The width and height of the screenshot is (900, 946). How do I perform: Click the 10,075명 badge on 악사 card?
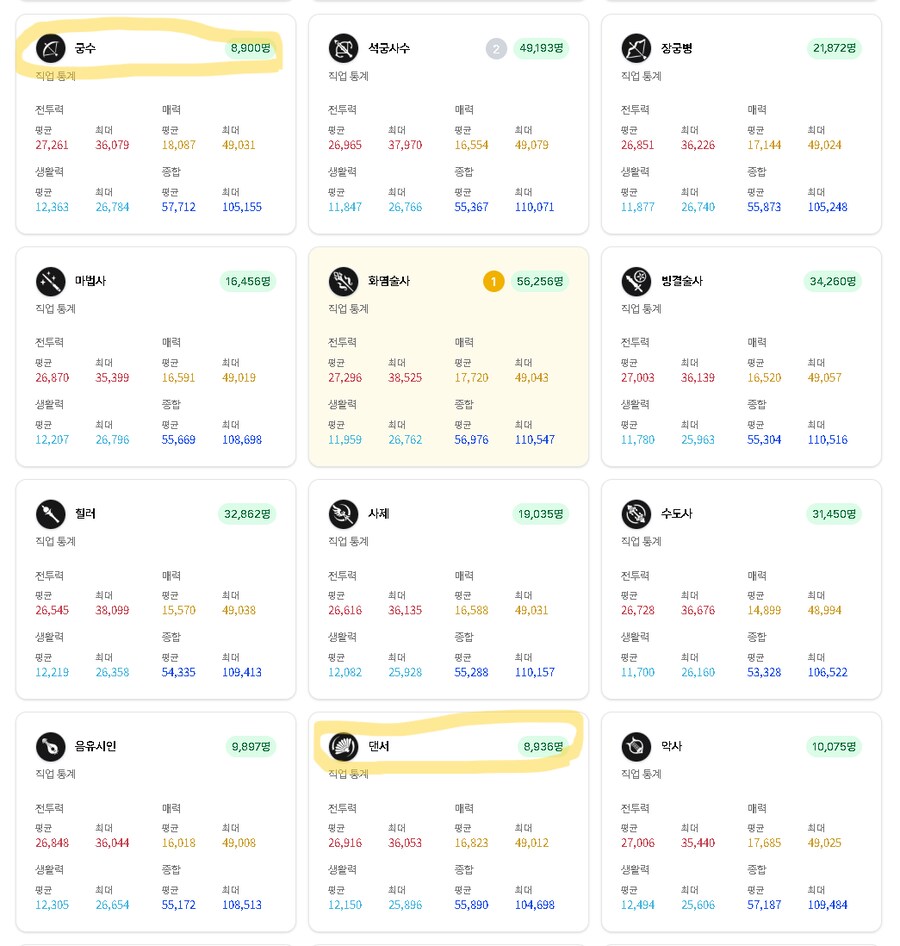(x=834, y=746)
